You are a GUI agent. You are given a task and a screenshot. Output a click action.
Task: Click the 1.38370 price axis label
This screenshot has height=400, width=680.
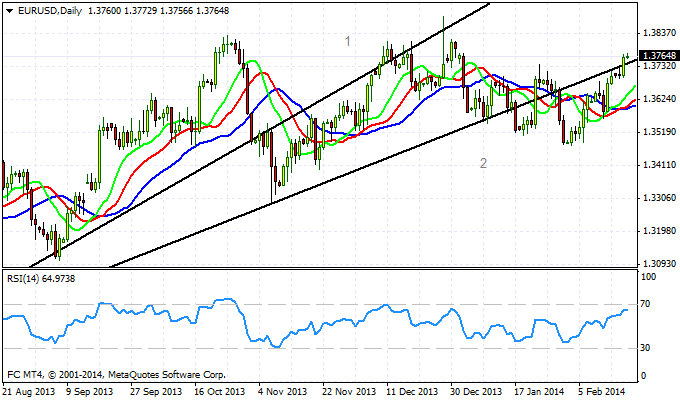(x=660, y=33)
